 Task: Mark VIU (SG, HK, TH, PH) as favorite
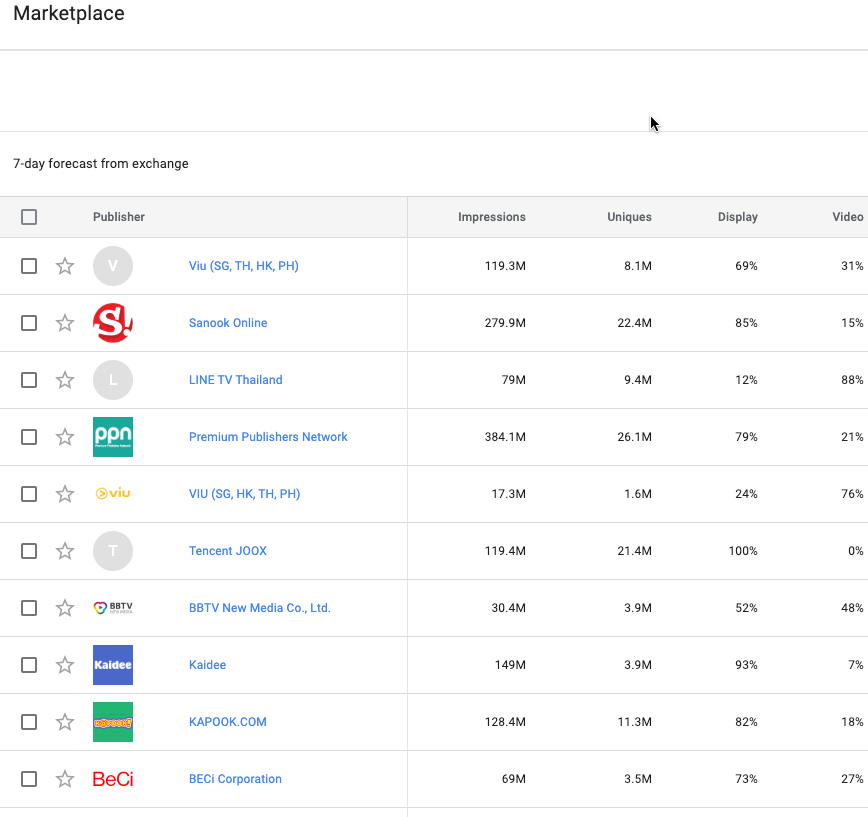(x=65, y=494)
